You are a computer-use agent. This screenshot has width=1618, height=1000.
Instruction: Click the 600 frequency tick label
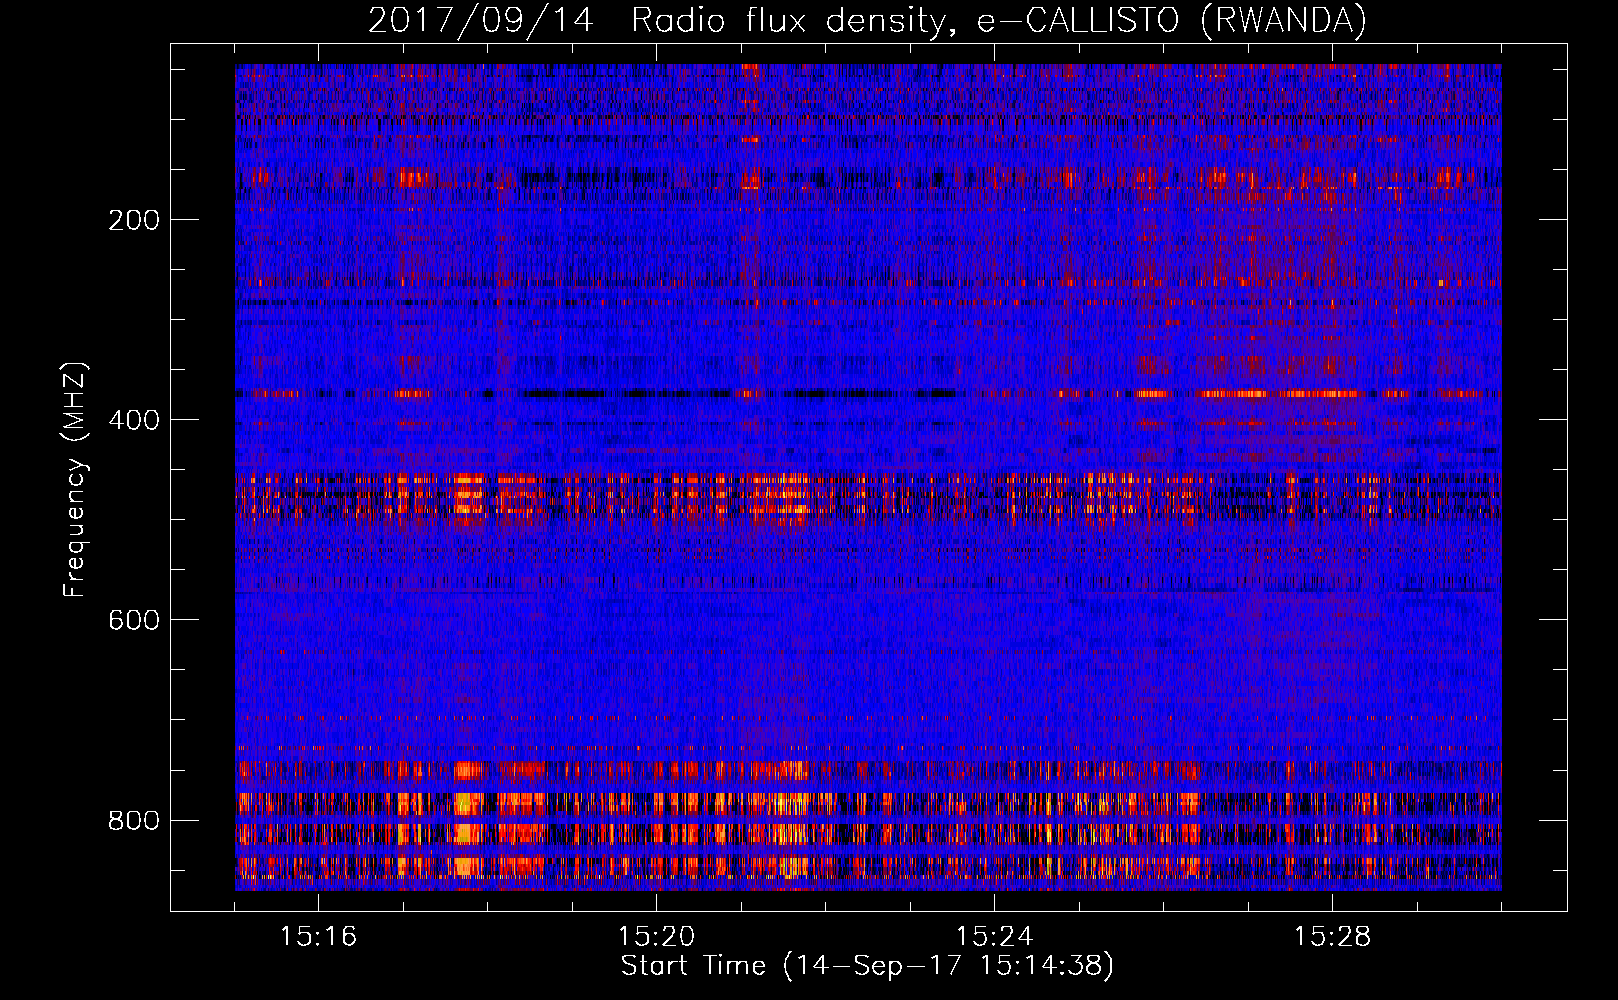pyautogui.click(x=133, y=620)
